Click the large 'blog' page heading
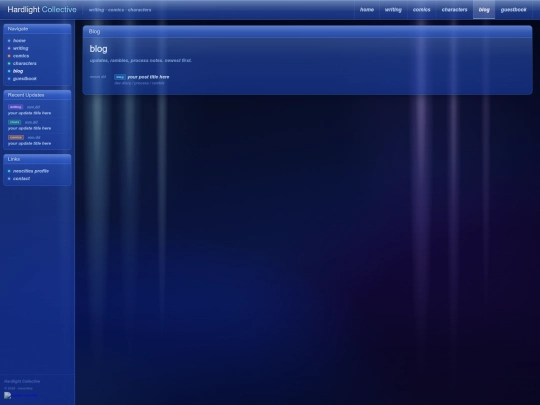 pyautogui.click(x=98, y=49)
